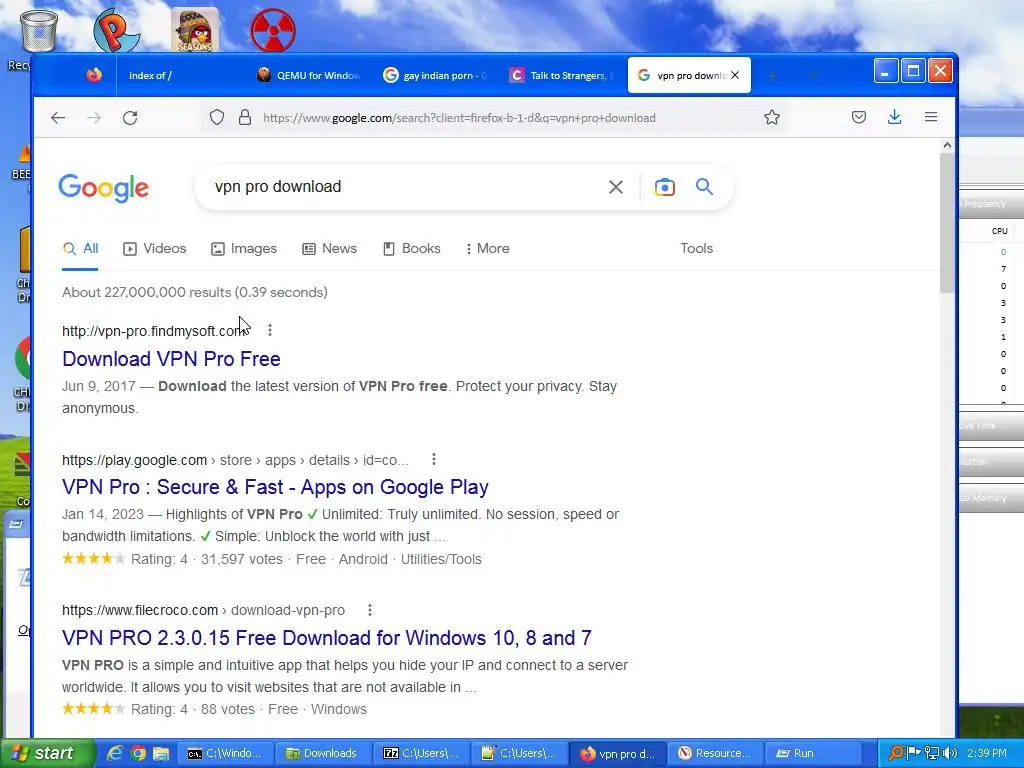Click the vpn pro download search field
The height and width of the screenshot is (768, 1024).
click(405, 187)
